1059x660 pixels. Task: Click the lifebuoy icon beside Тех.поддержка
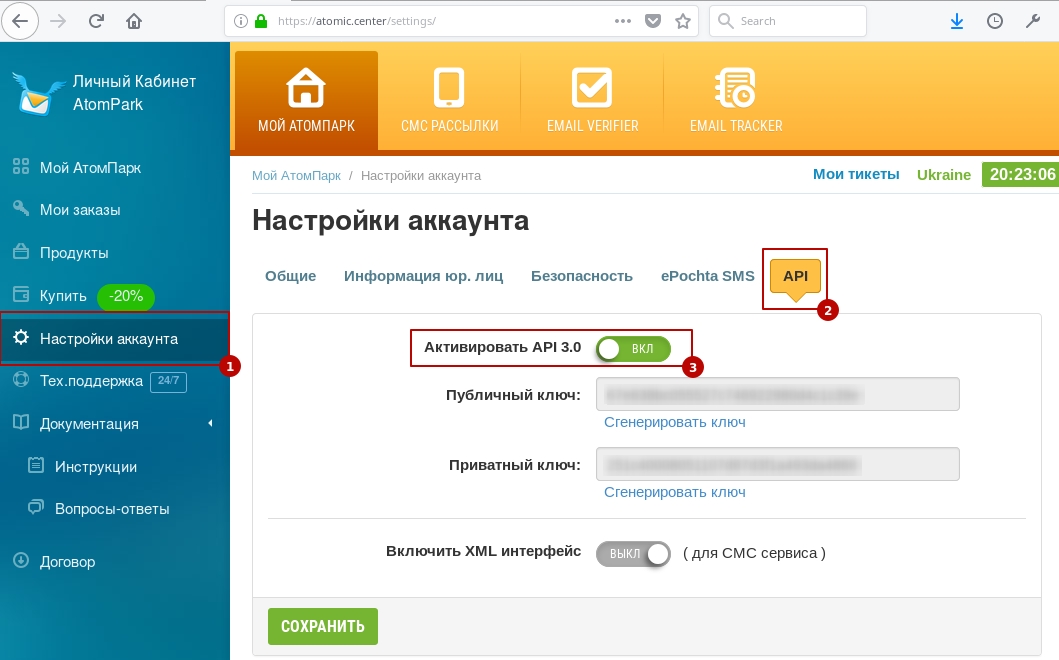[x=21, y=380]
